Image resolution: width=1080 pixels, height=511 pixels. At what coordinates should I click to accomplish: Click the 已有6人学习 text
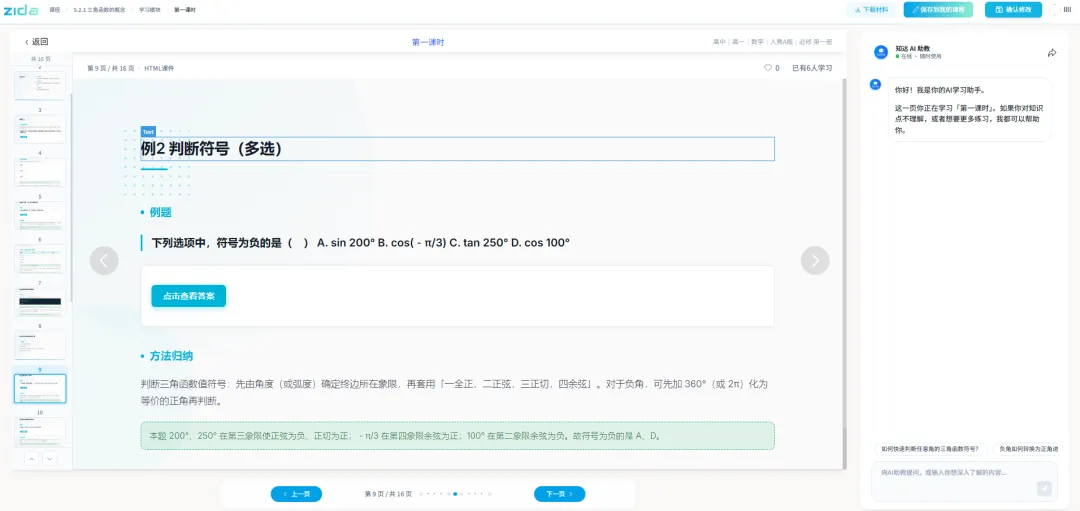click(812, 68)
